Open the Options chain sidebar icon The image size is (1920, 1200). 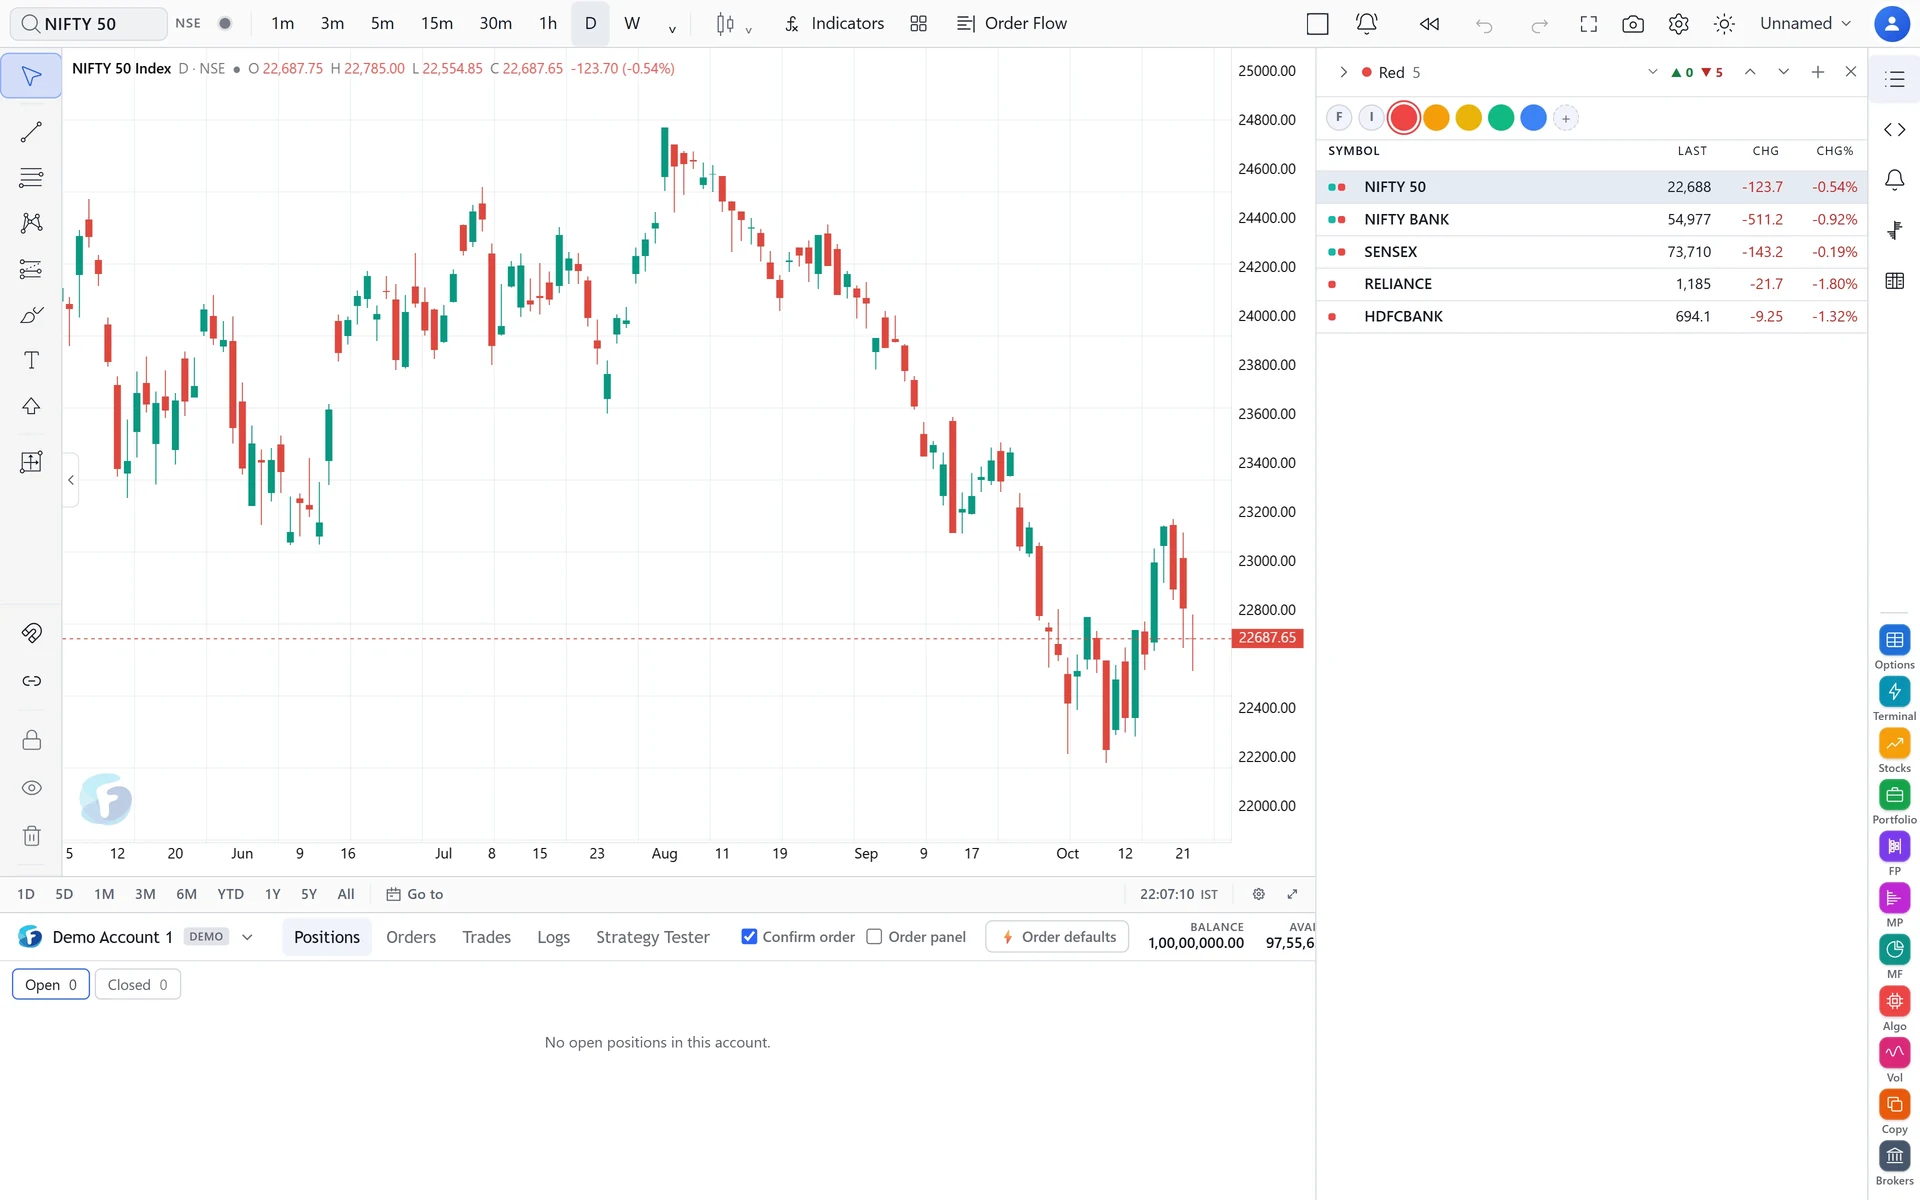[x=1894, y=640]
